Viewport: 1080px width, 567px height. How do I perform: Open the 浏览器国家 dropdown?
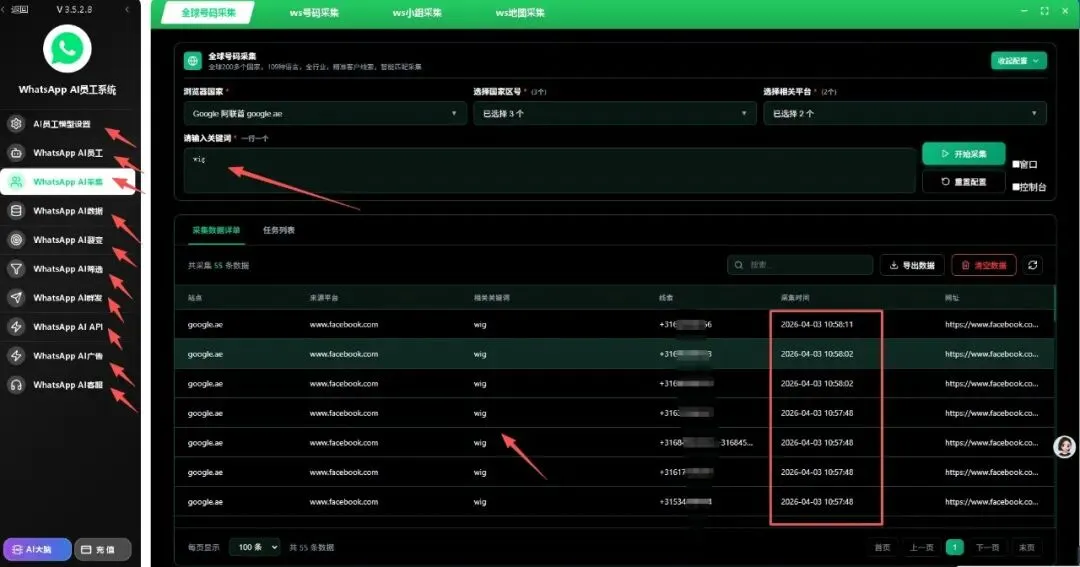click(325, 113)
